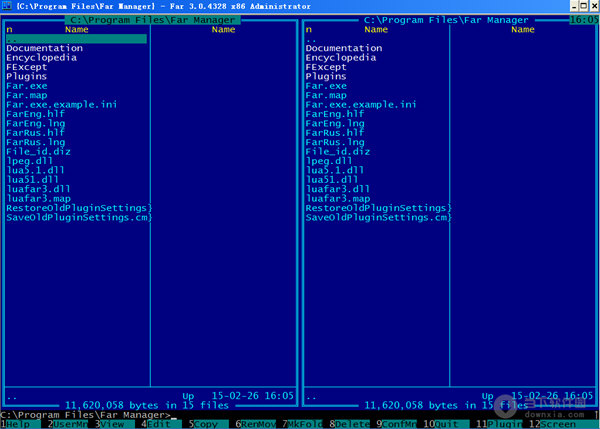Click the 7 MkFold function key
Viewport: 600px width, 429px height.
[303, 424]
